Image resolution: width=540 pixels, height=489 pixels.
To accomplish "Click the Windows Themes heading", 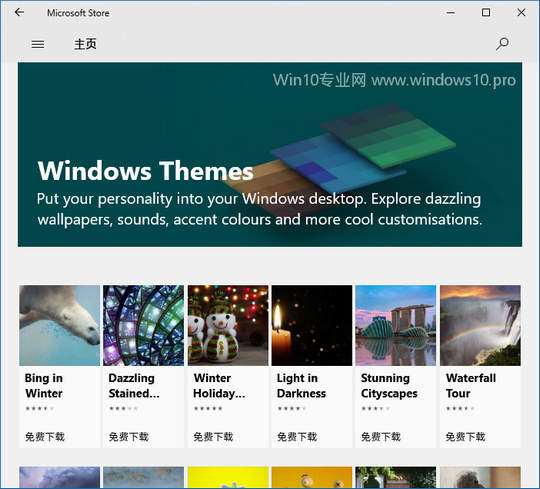I will (145, 171).
